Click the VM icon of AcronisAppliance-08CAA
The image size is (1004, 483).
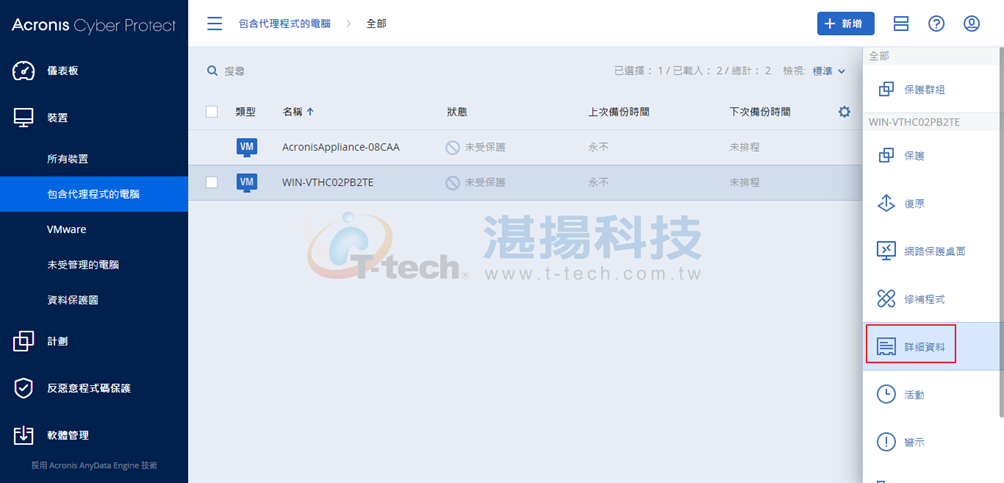coord(247,147)
